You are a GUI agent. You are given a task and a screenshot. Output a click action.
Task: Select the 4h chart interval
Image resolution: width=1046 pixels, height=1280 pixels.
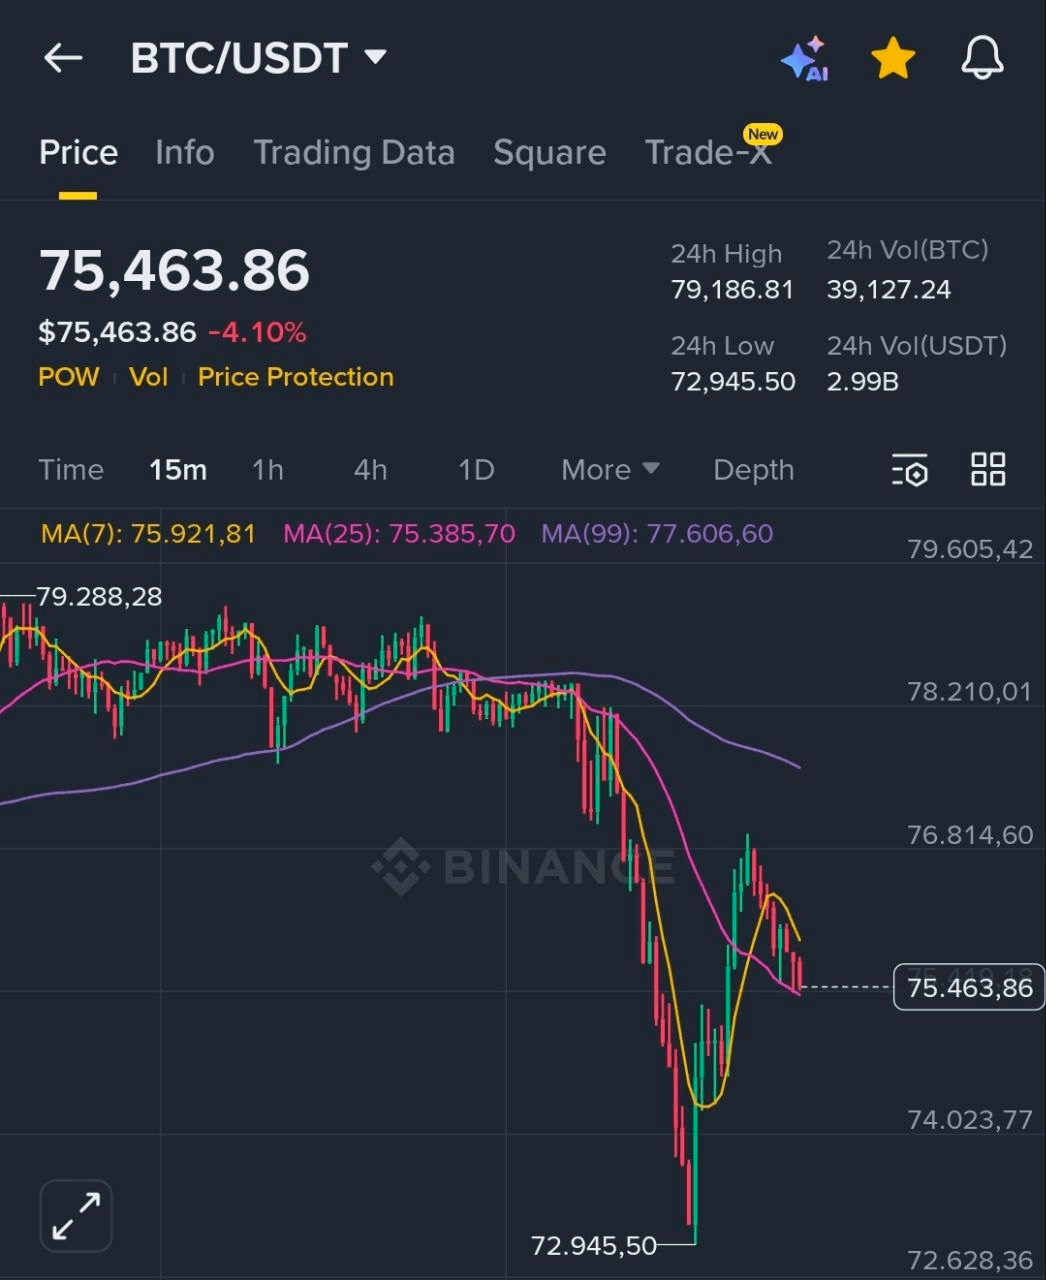click(x=370, y=470)
